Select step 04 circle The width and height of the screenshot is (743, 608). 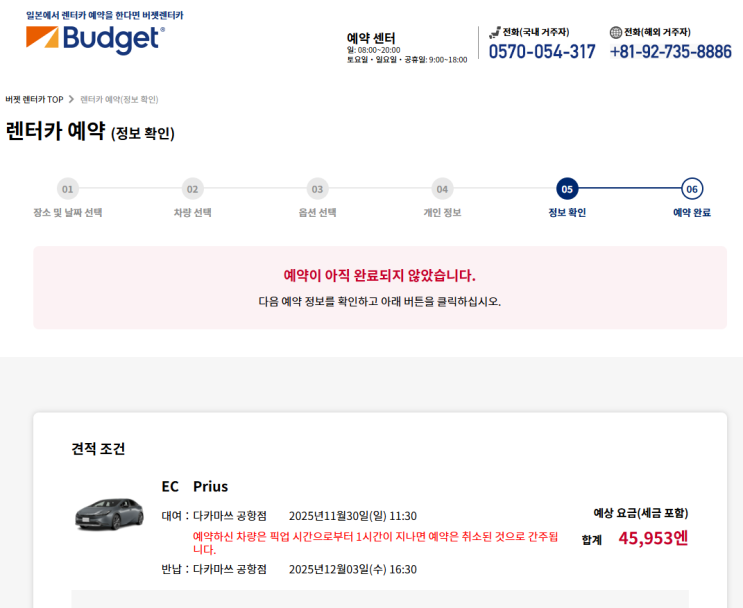pyautogui.click(x=442, y=189)
